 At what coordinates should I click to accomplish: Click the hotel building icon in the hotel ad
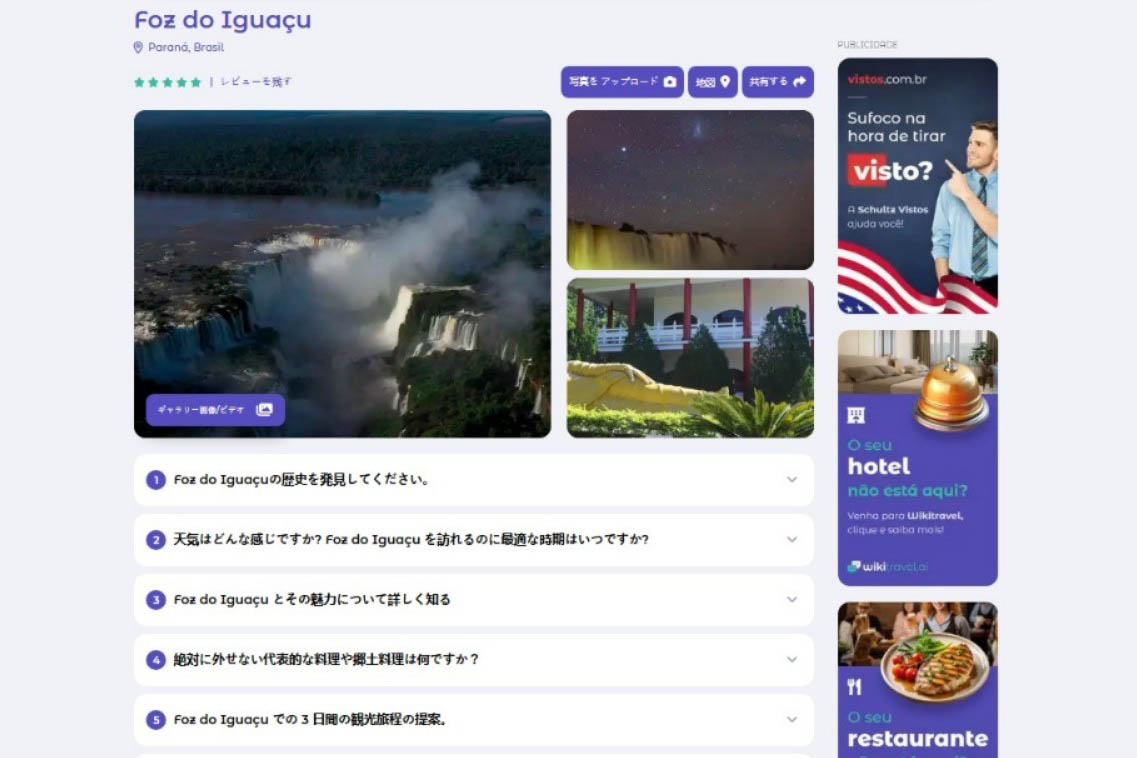(x=856, y=416)
